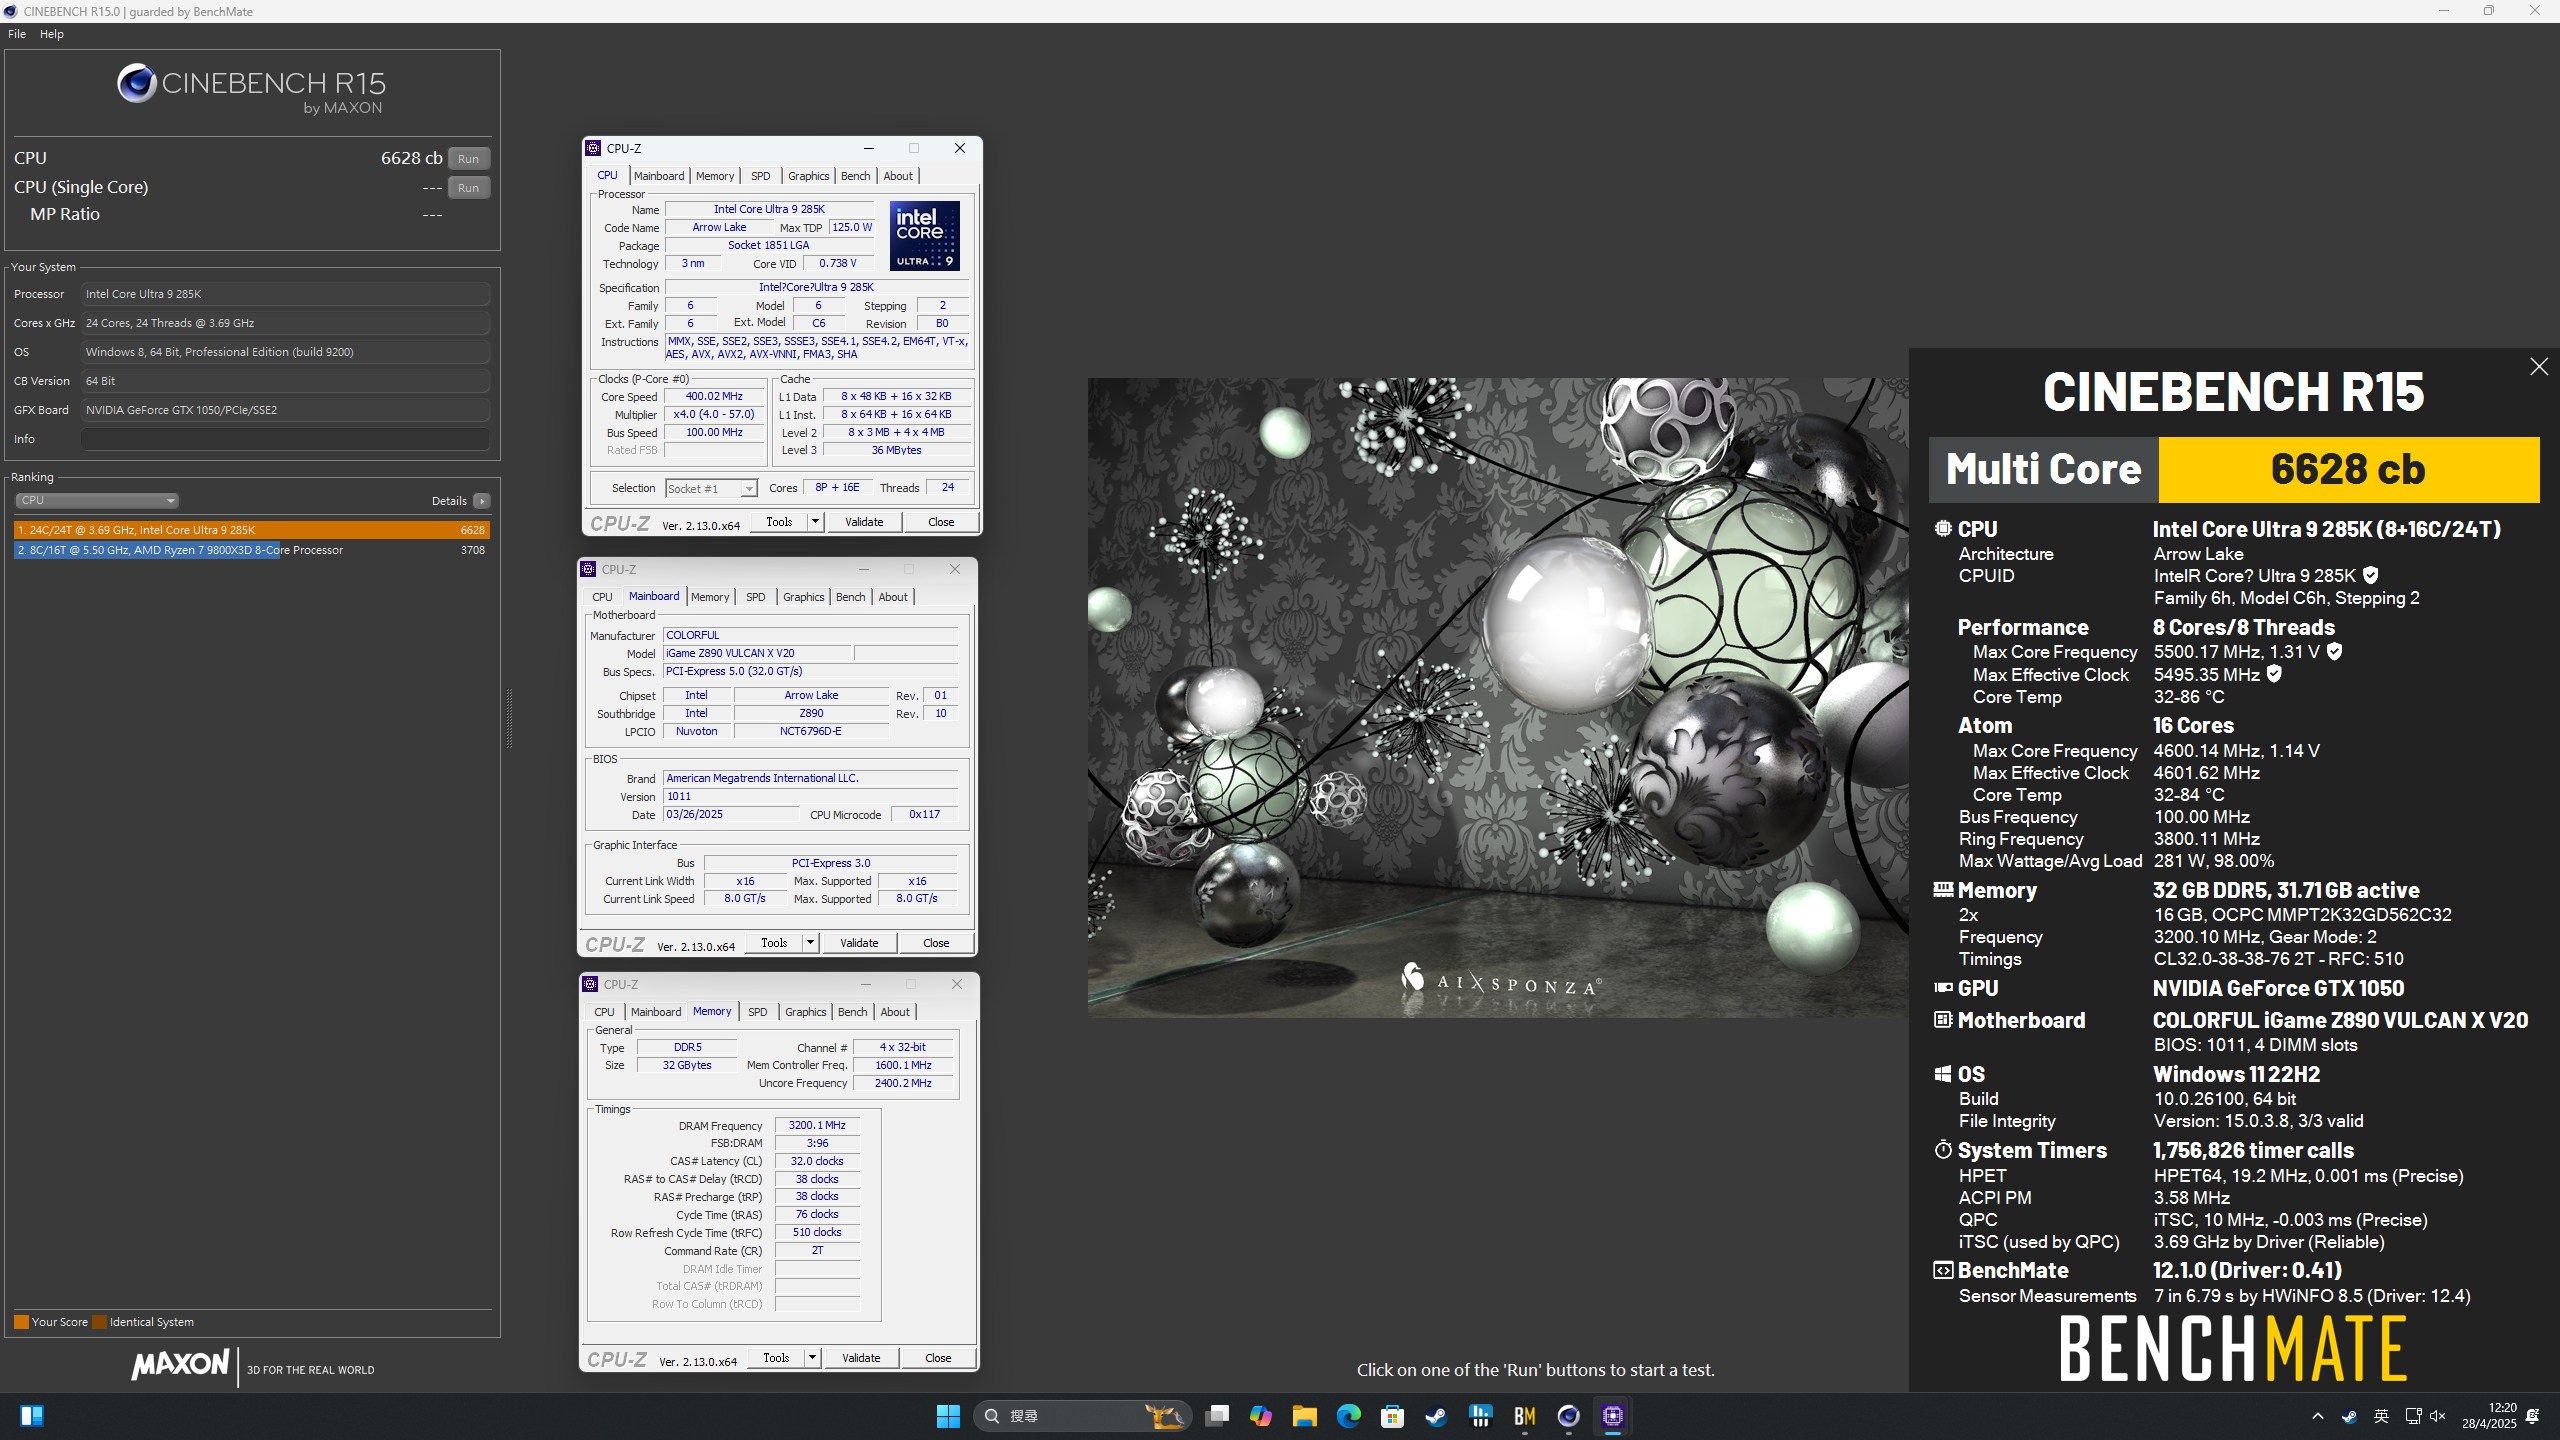Switch to Cinebench taskbar icon

(x=1568, y=1416)
